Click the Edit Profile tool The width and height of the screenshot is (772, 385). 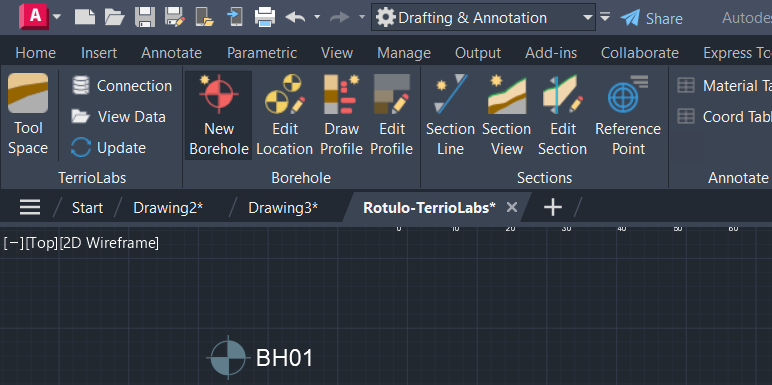(x=391, y=115)
